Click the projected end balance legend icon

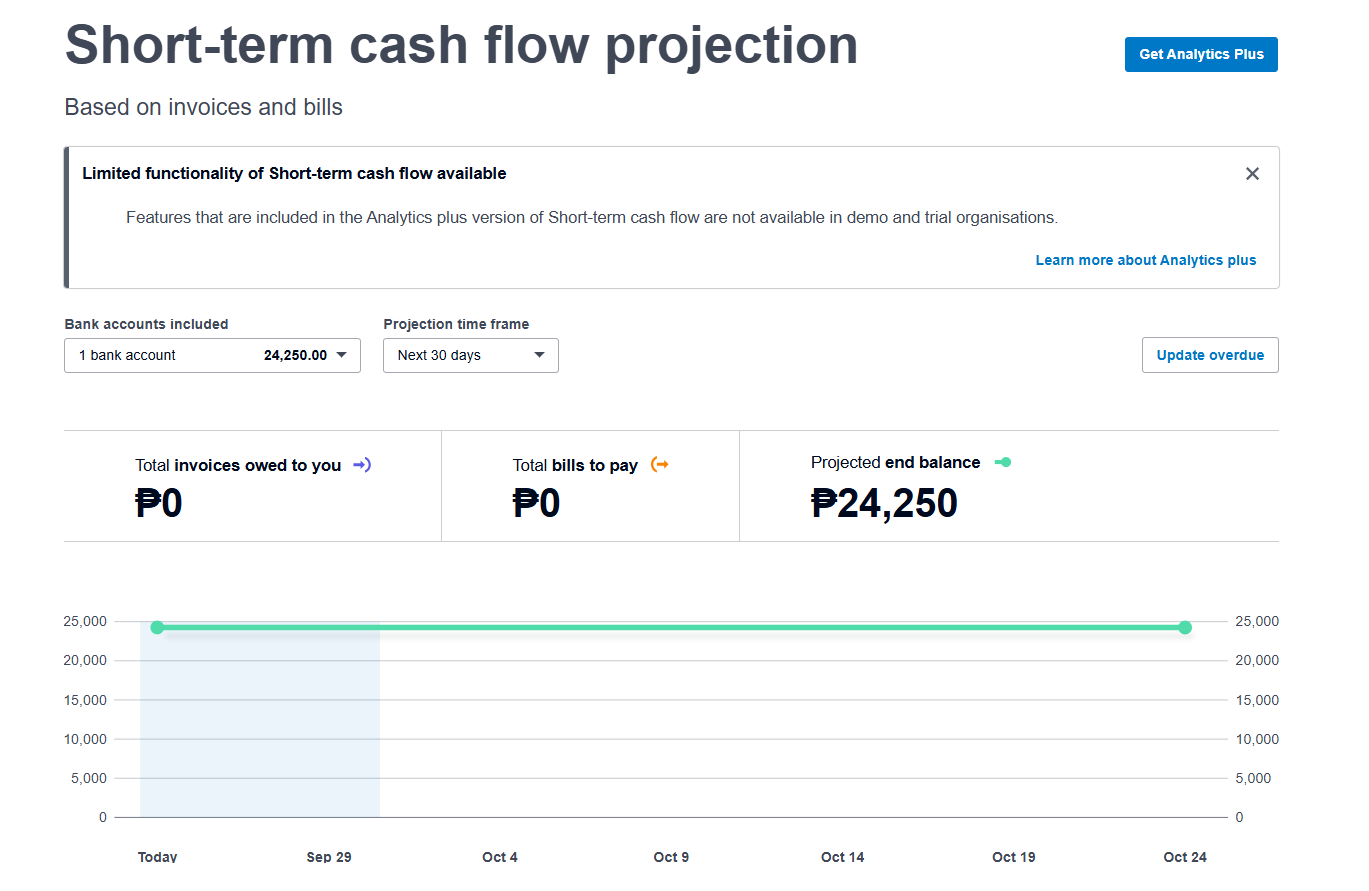coord(1003,462)
